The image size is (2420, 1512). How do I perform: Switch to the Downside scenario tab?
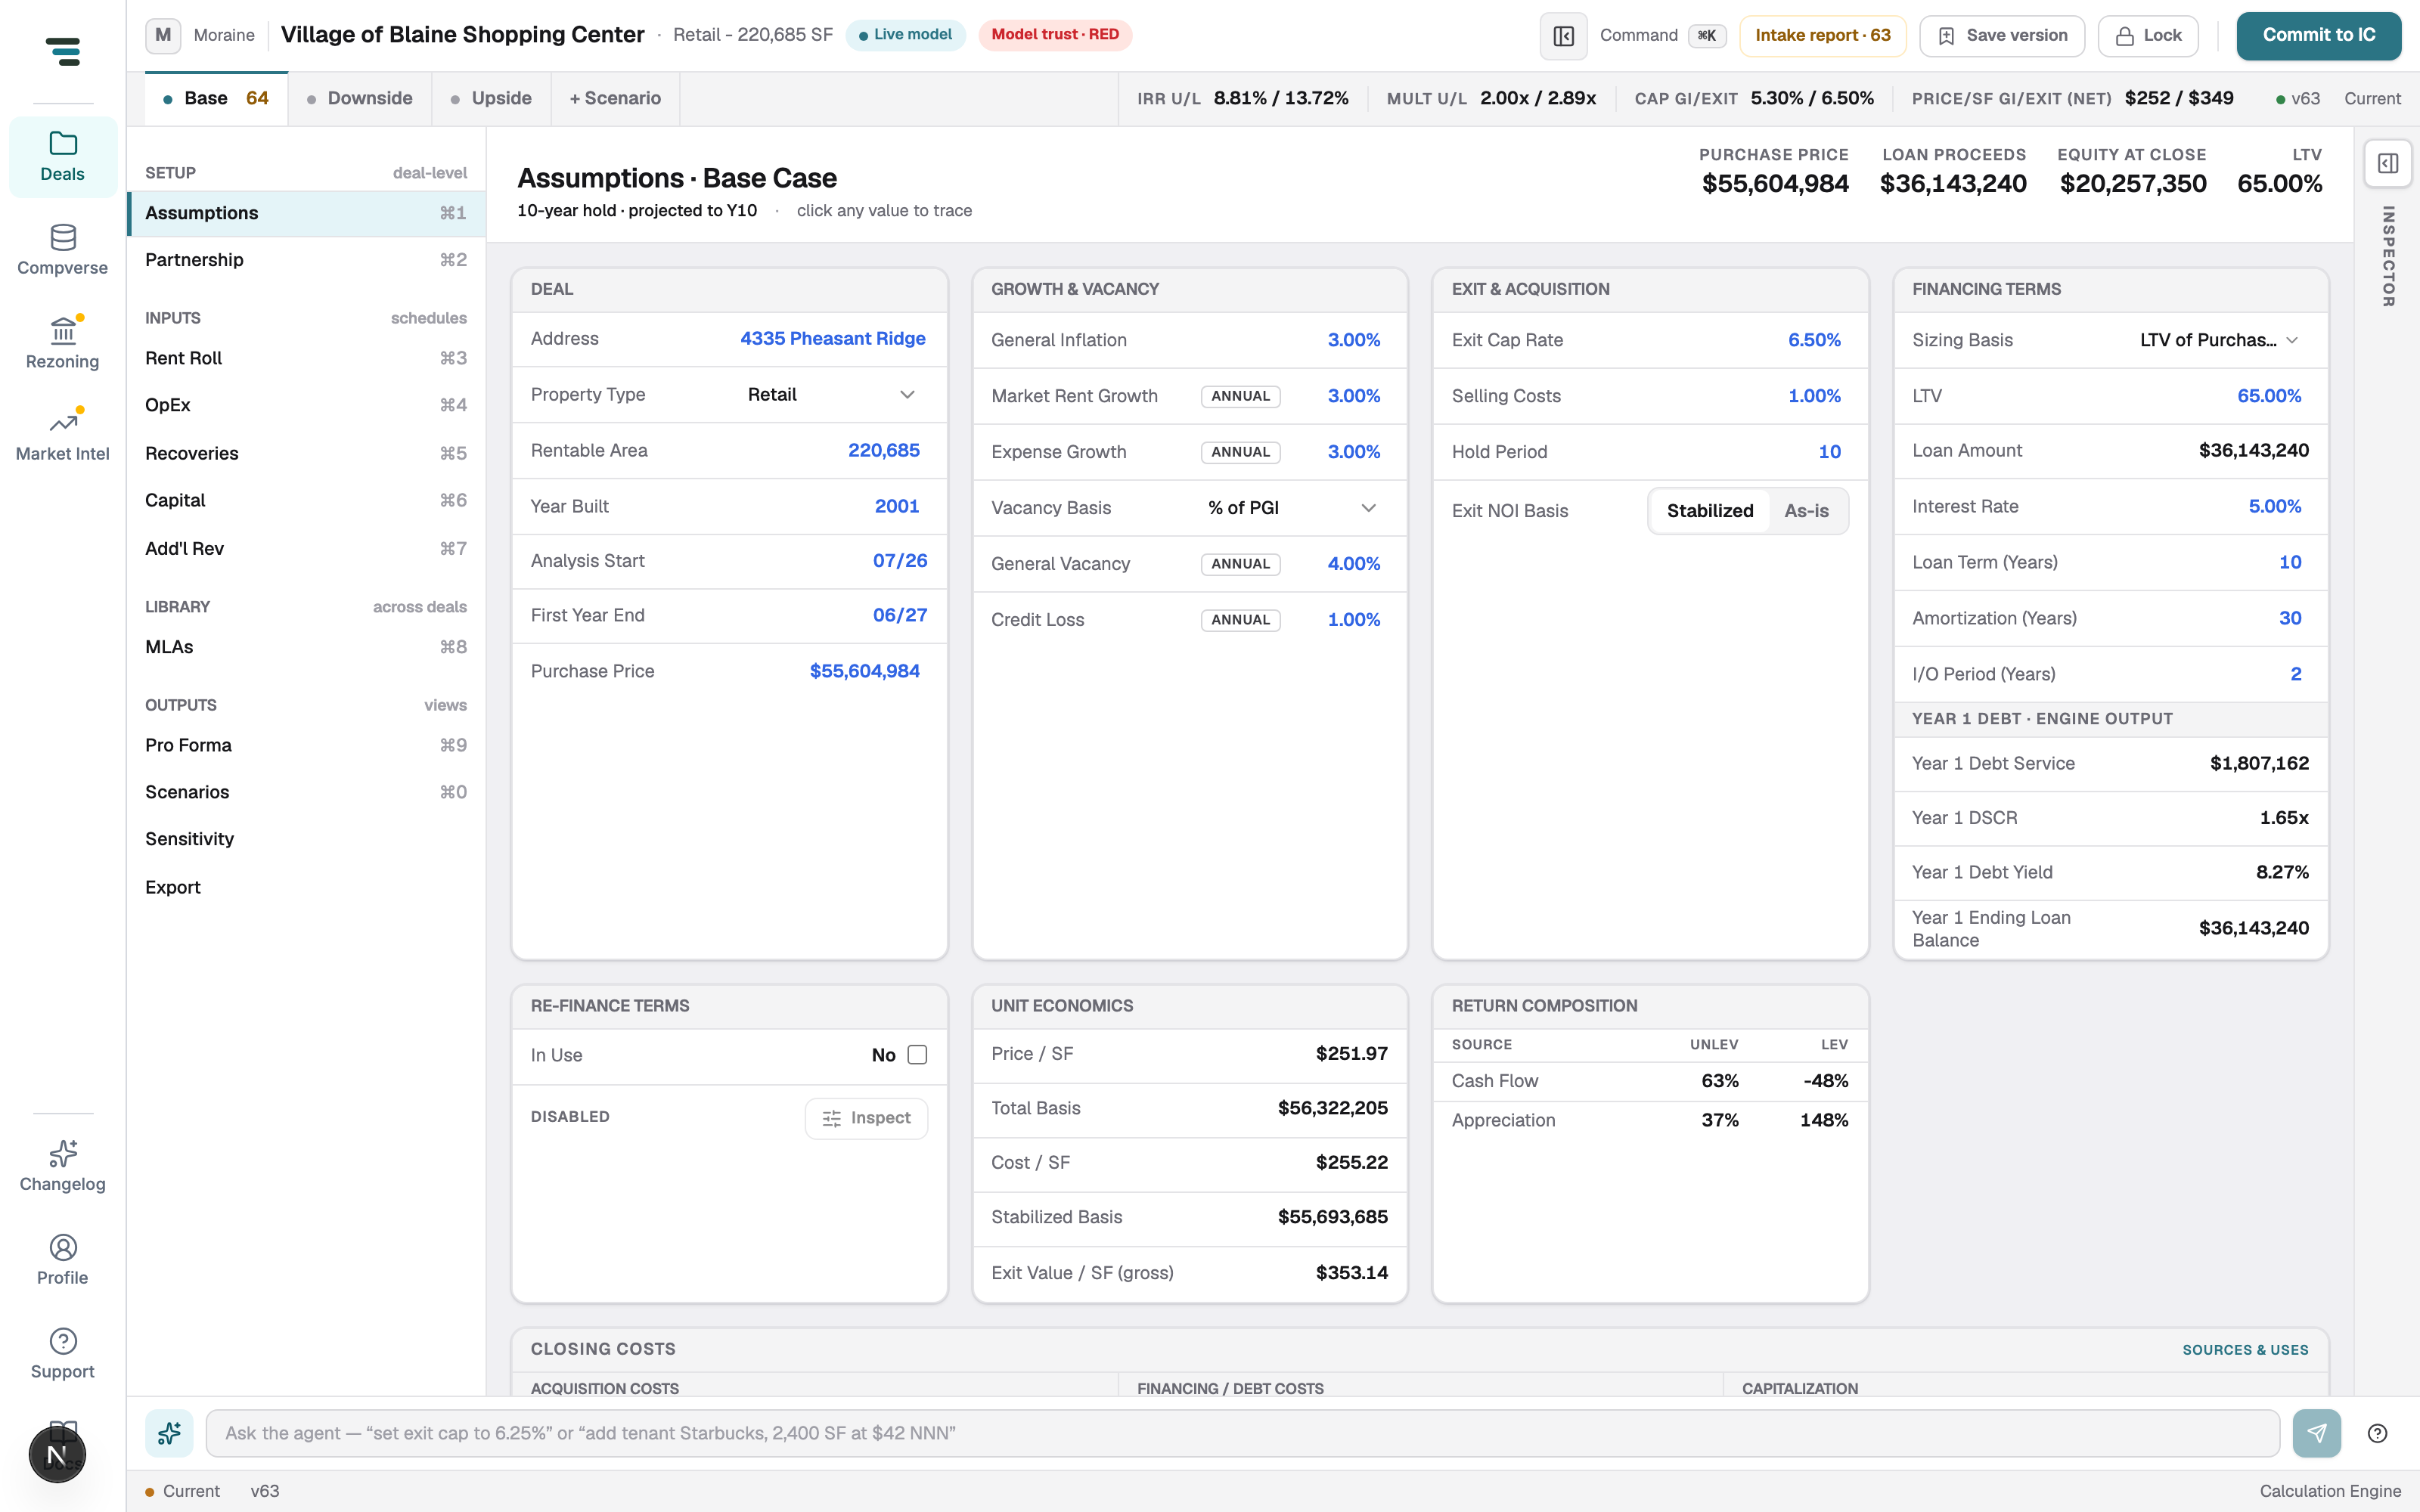[360, 98]
